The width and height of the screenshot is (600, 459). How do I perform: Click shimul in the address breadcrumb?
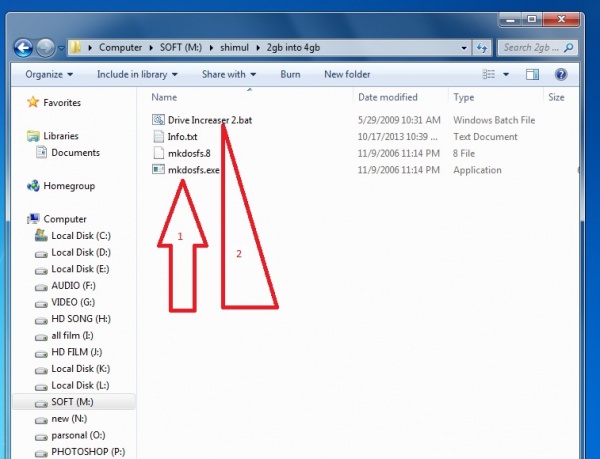point(234,47)
